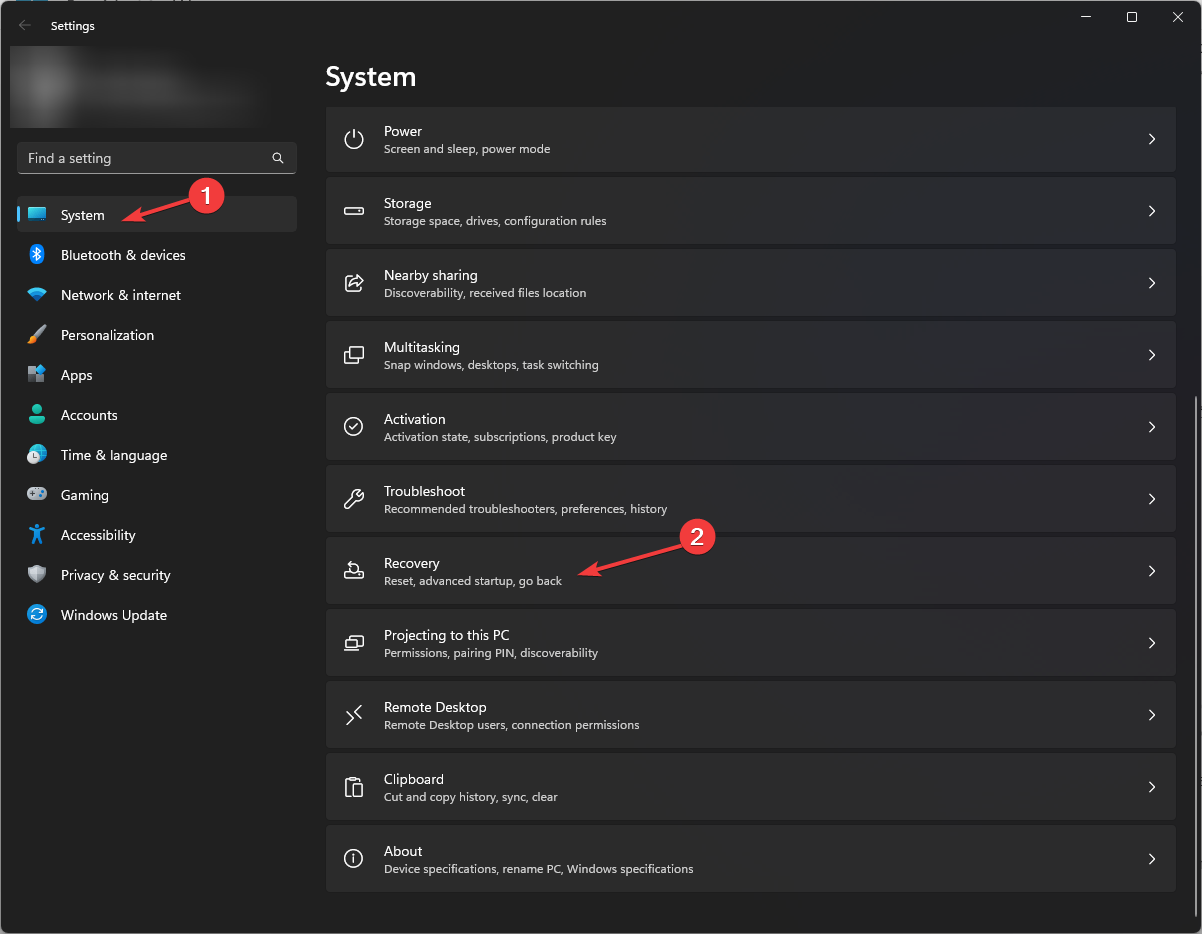Expand the Recovery row via its chevron
The width and height of the screenshot is (1202, 934).
pyautogui.click(x=1152, y=571)
